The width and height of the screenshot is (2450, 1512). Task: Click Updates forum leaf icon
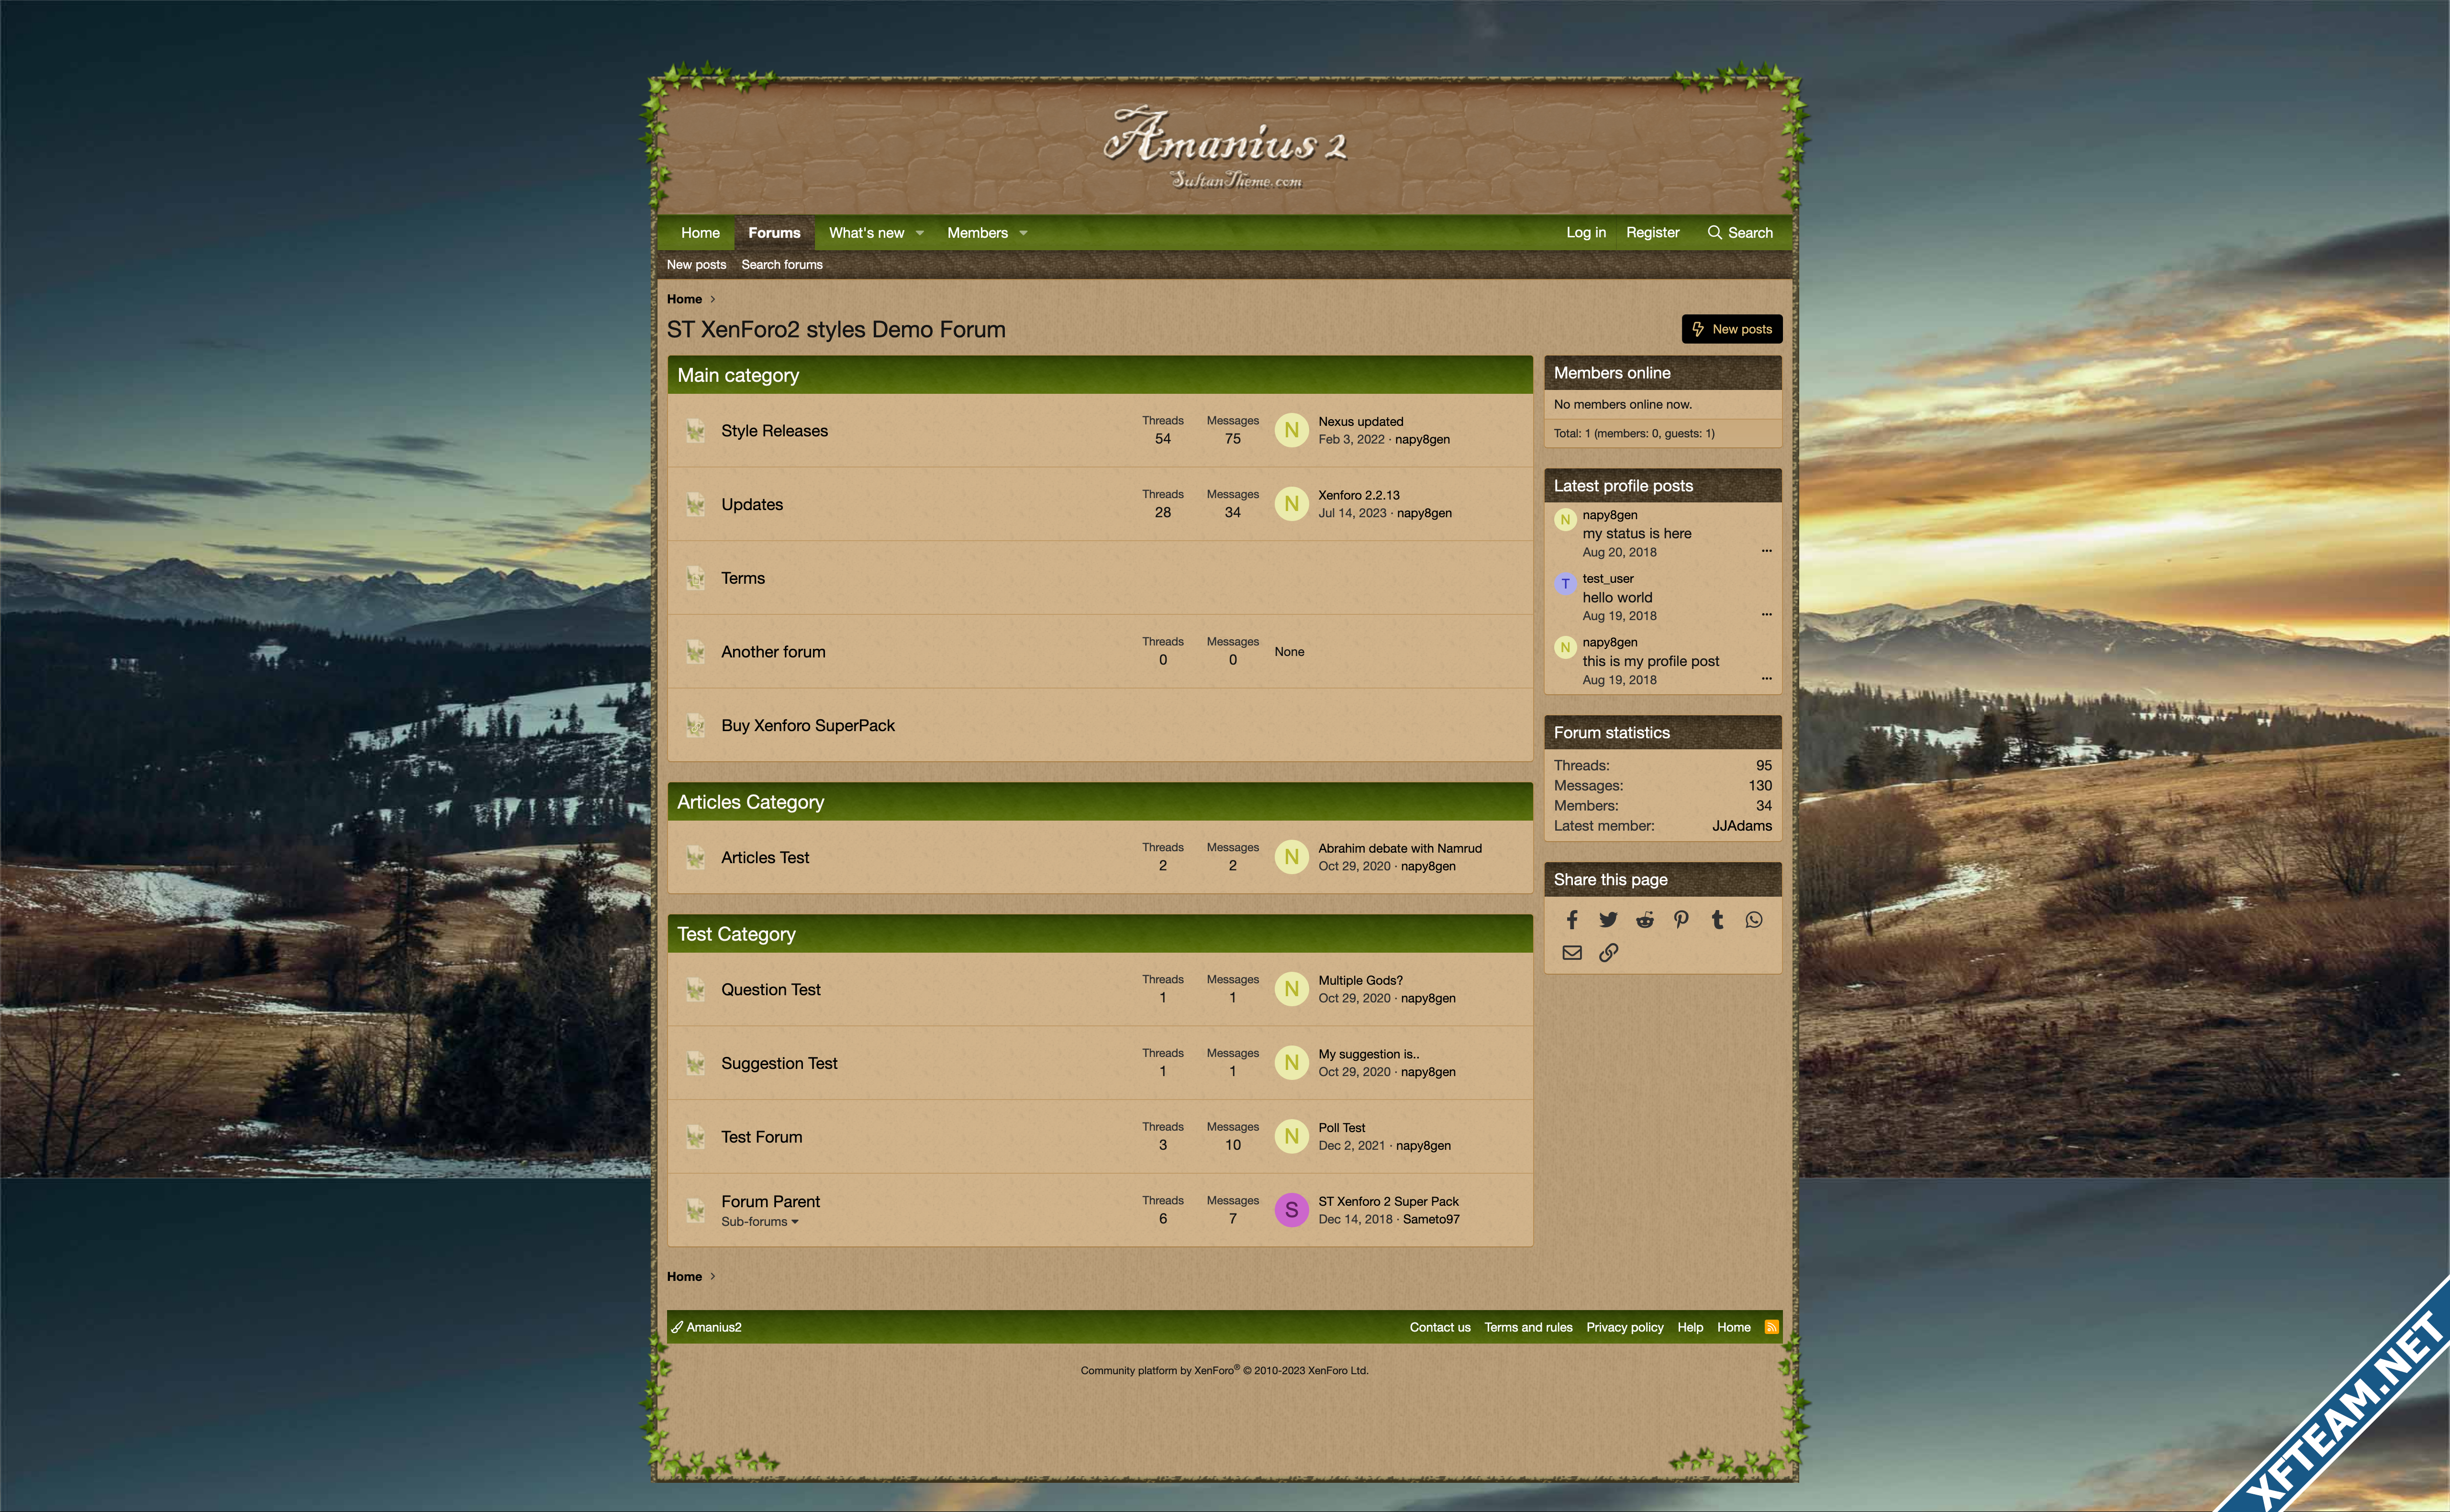696,505
